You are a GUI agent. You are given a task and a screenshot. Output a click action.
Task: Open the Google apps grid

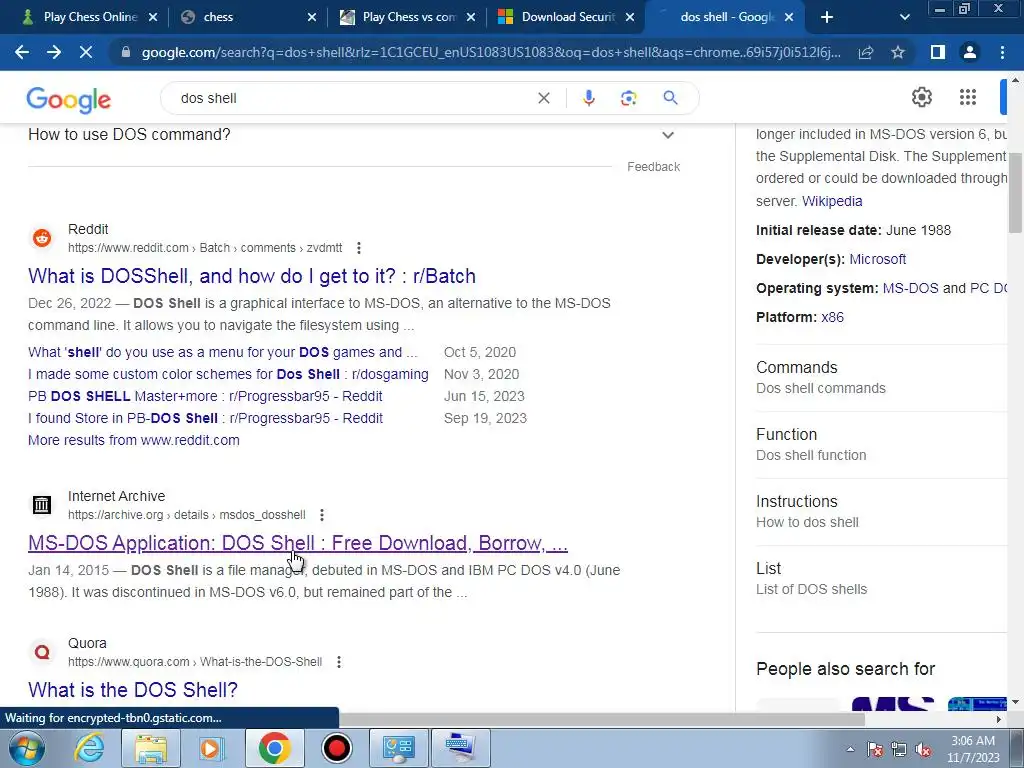[968, 97]
